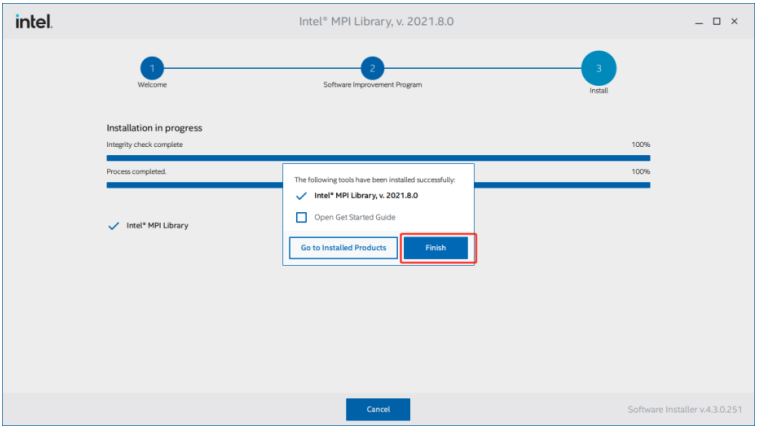
Task: Click the Finish button
Action: pos(435,248)
